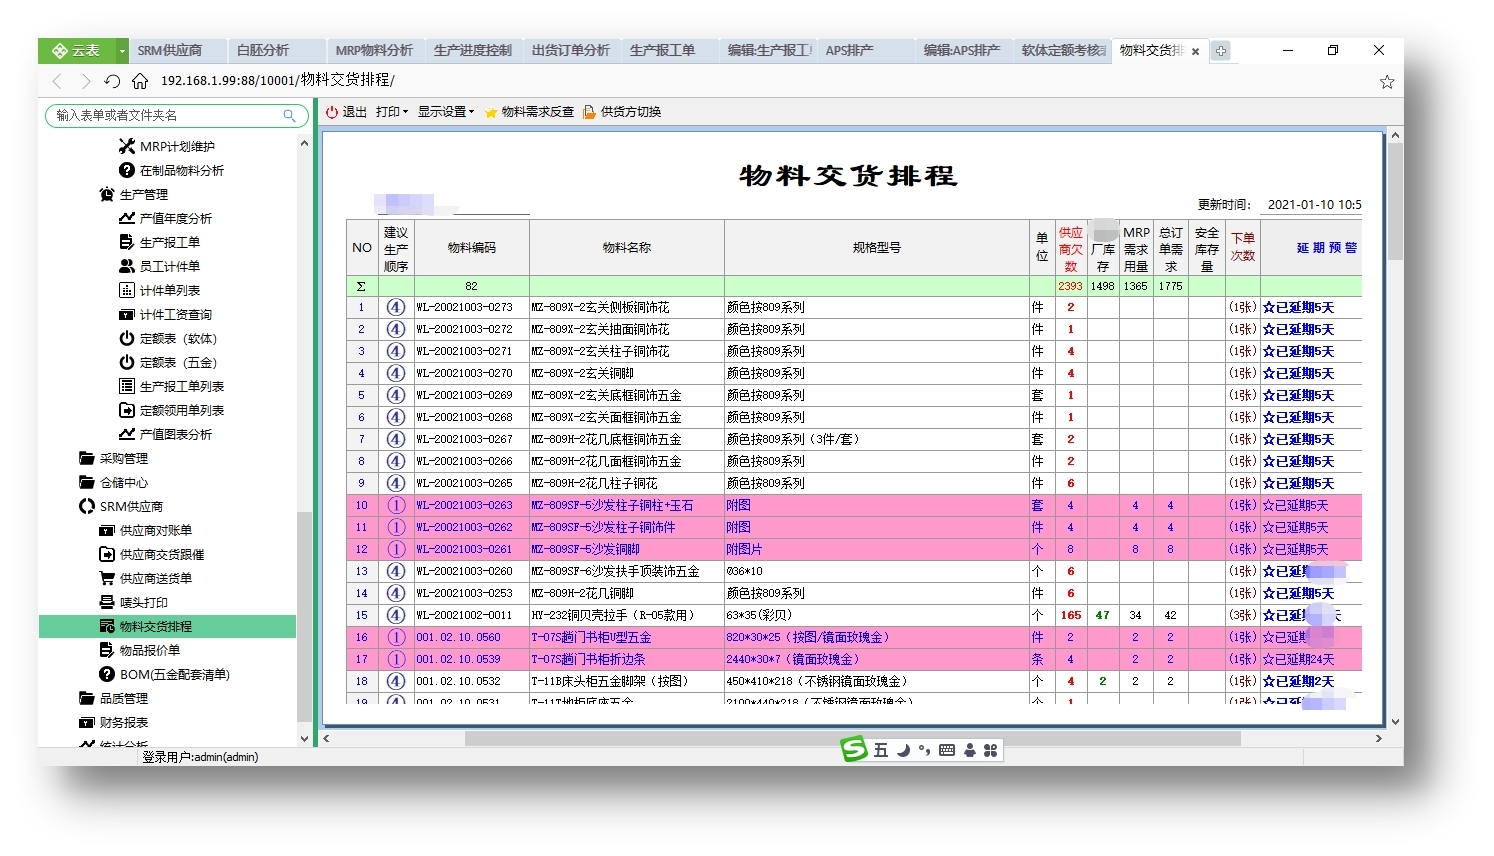Click the 物料需求反查 star icon
Screen dimensions: 1494x856
click(x=491, y=112)
